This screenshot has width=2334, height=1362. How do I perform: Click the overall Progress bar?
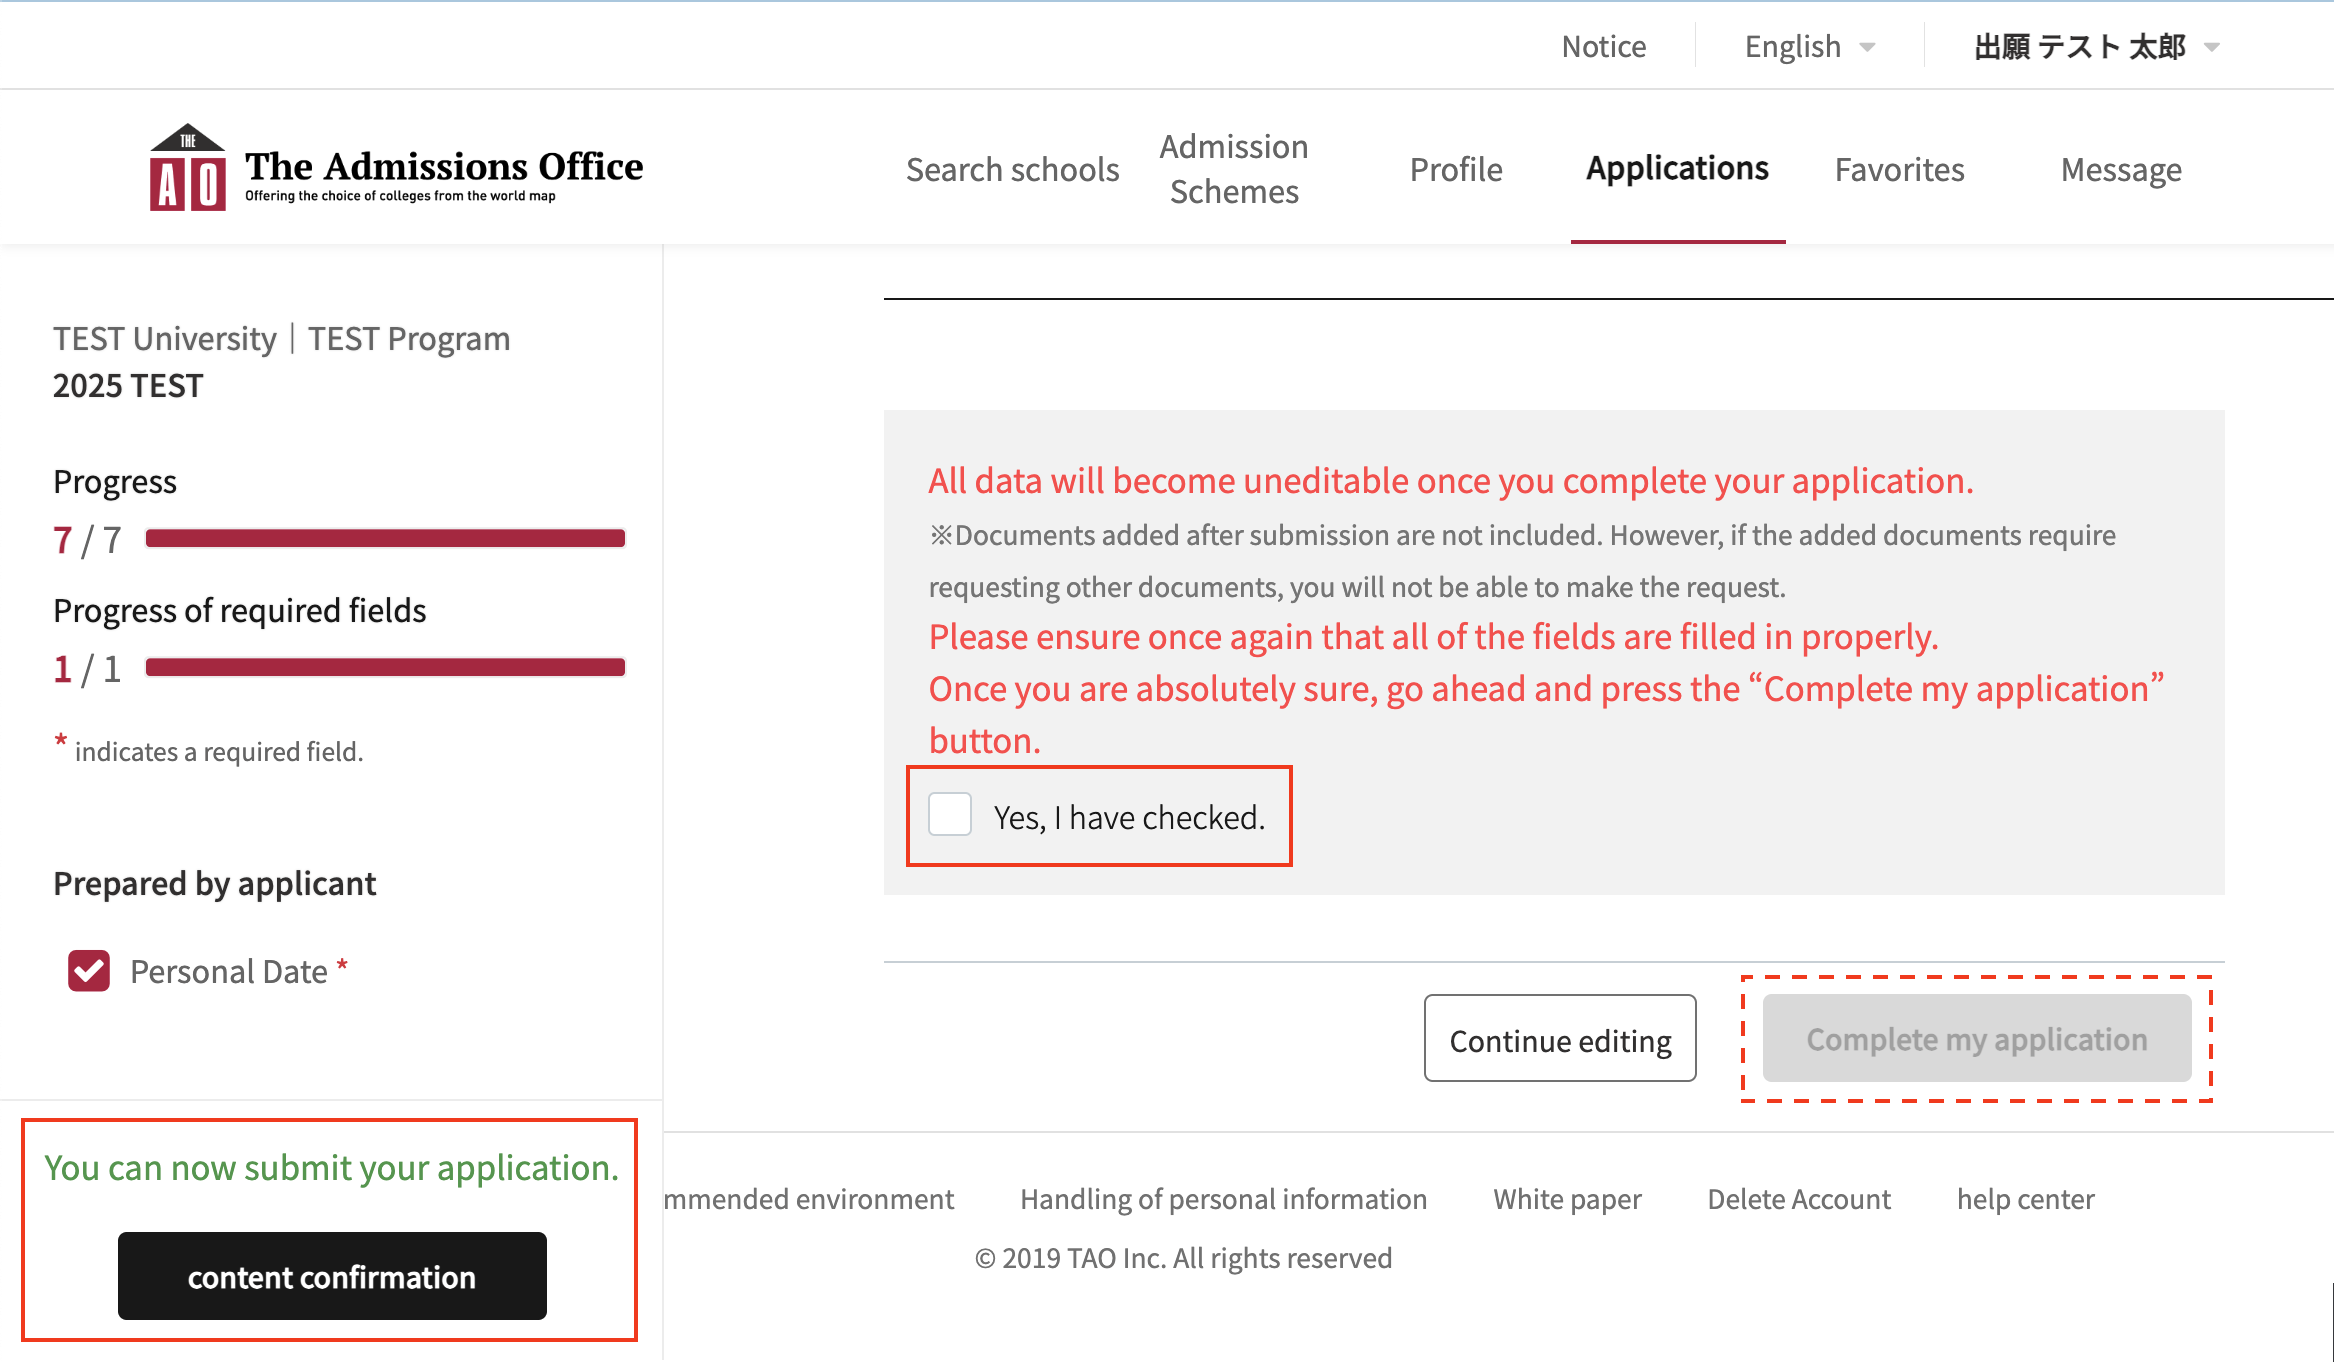point(385,539)
